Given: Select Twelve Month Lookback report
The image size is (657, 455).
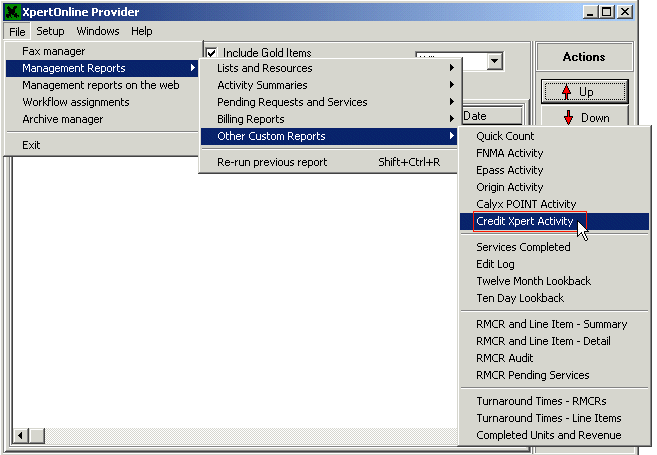Looking at the screenshot, I should coord(554,281).
